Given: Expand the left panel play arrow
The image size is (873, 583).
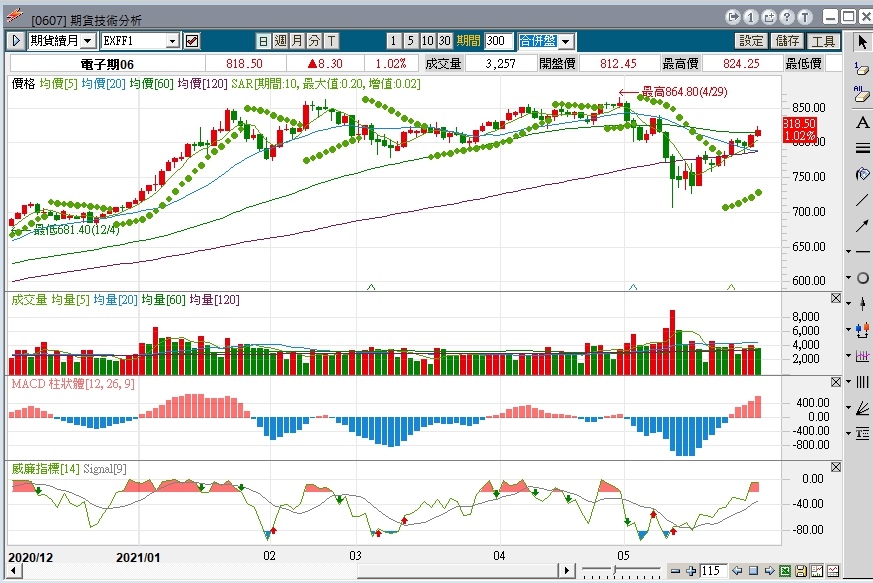Looking at the screenshot, I should point(16,41).
